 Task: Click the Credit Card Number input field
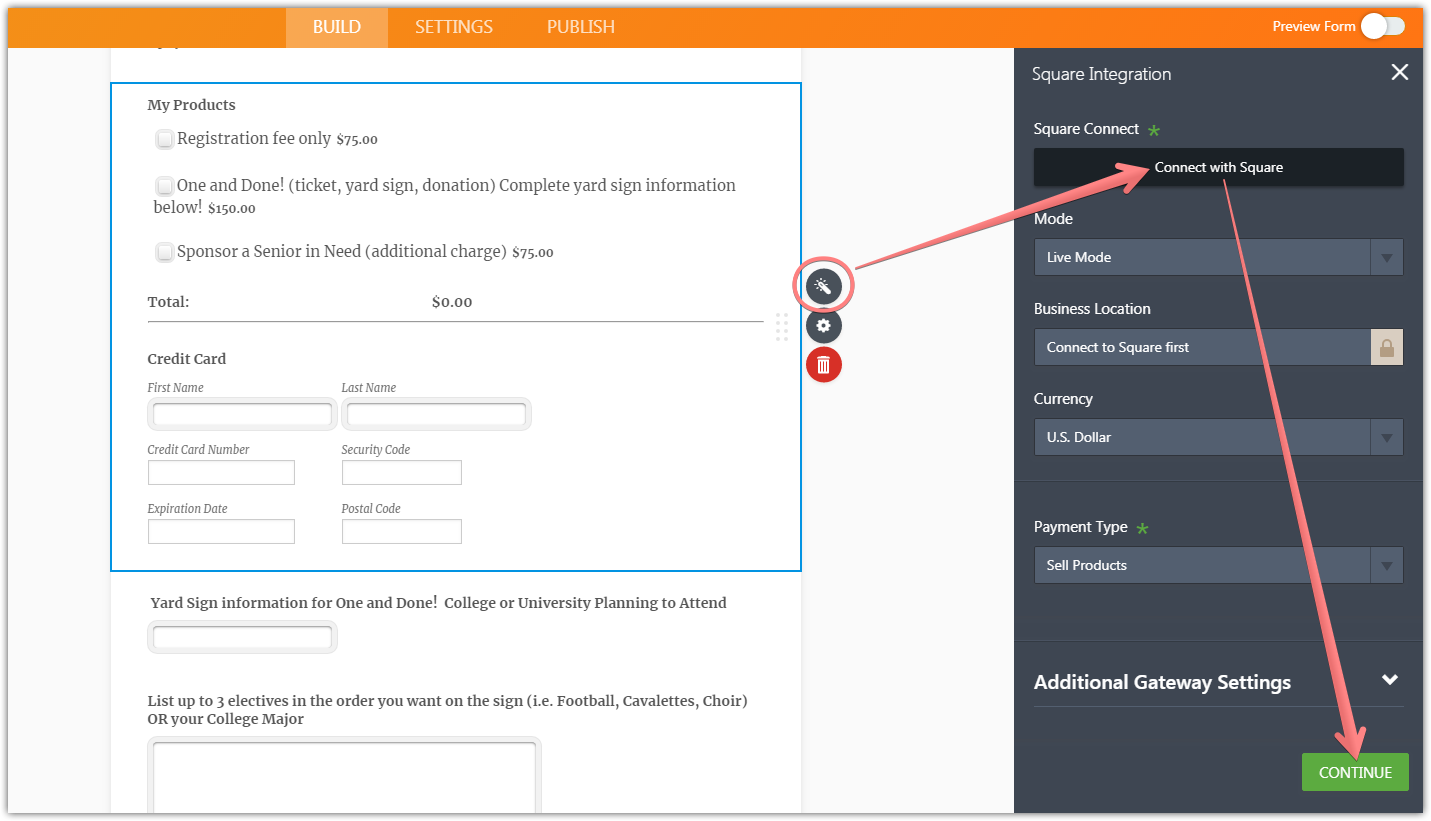click(x=221, y=472)
